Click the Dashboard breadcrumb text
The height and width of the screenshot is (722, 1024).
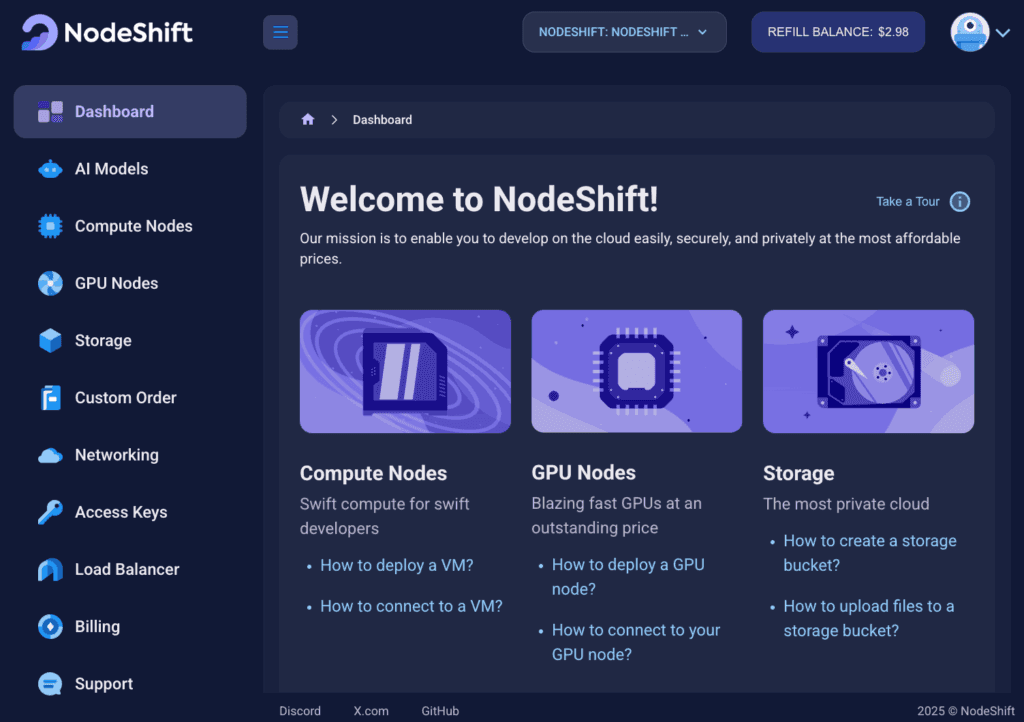[x=382, y=120]
